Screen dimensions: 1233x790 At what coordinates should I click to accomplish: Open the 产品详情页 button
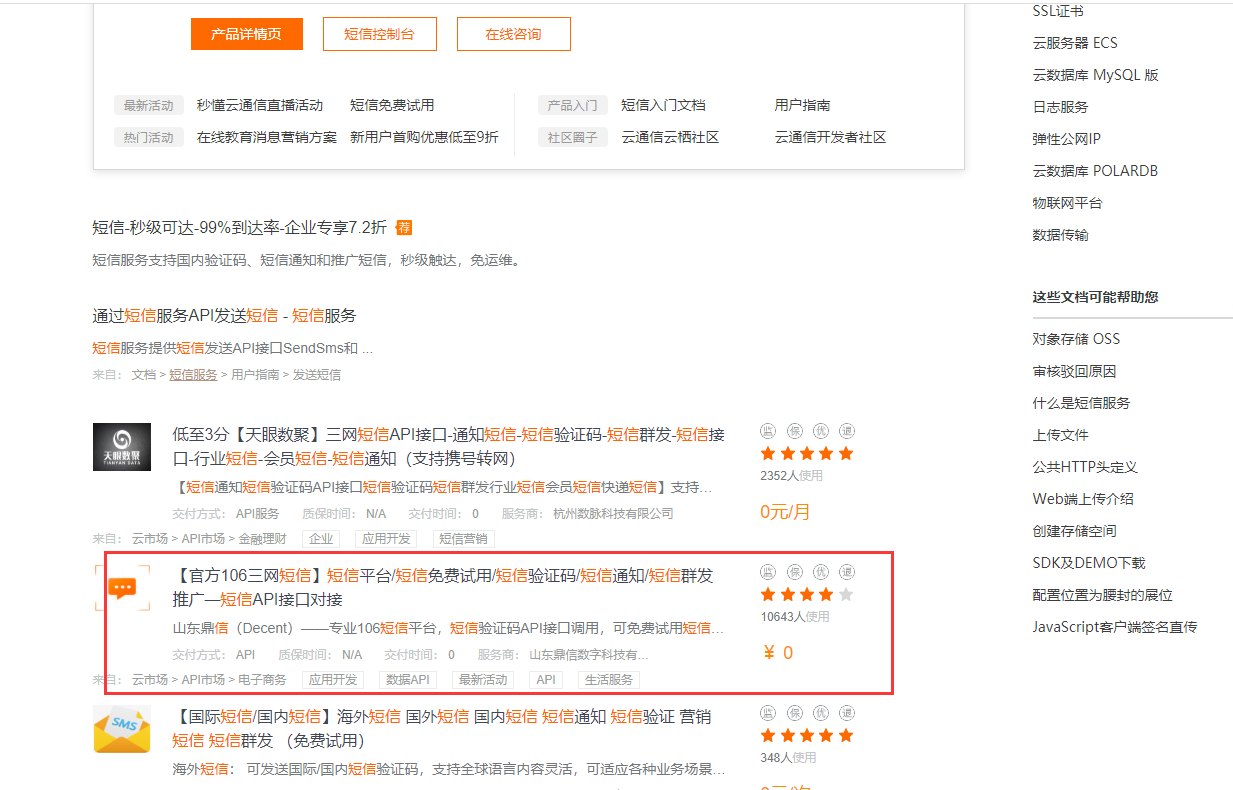246,34
